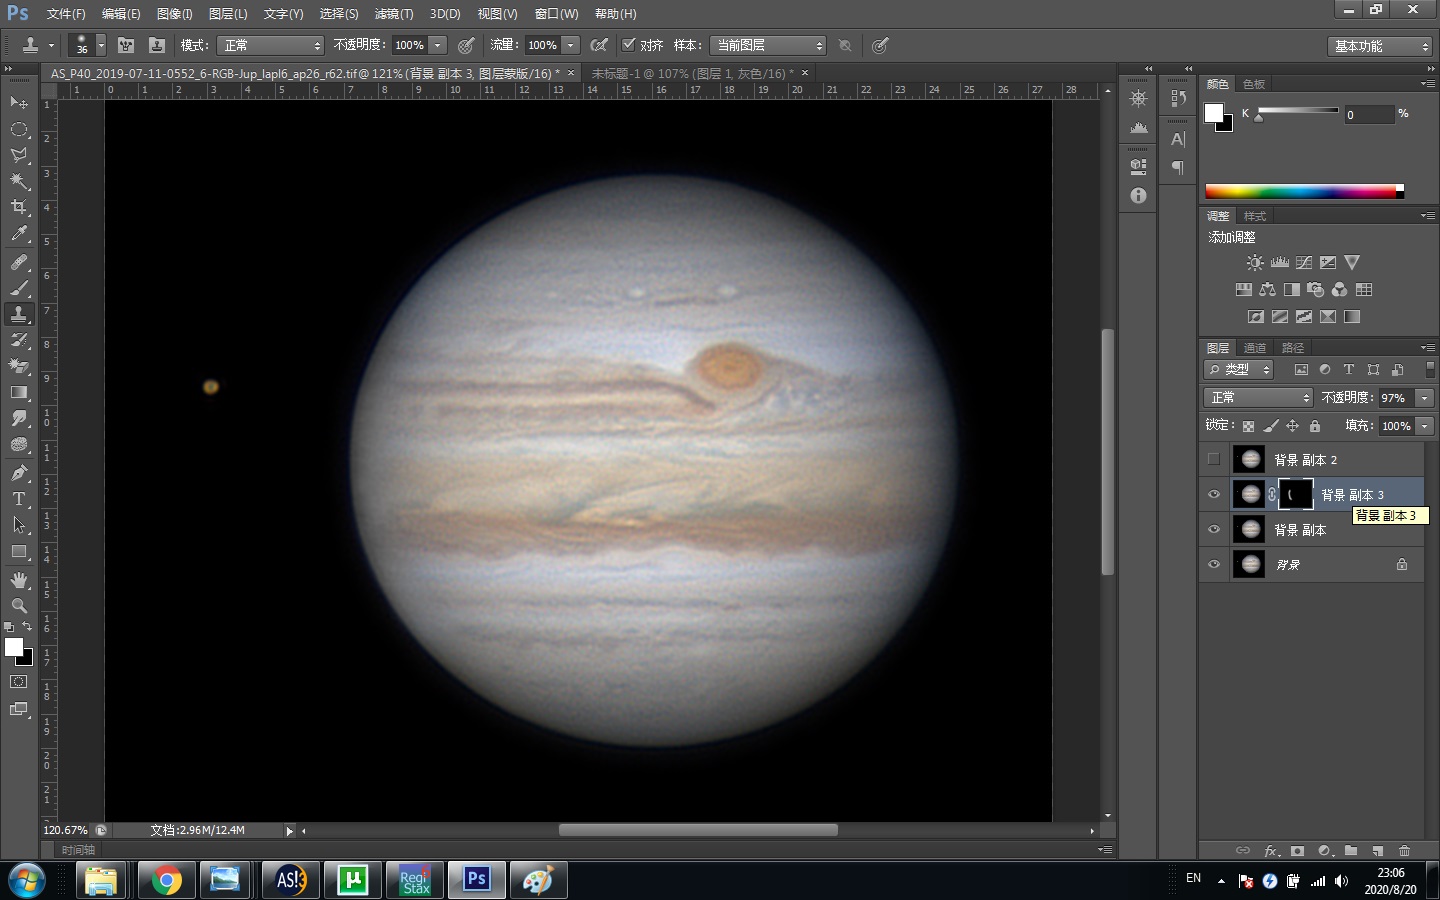Viewport: 1440px width, 900px height.
Task: Switch to the 通道 tab
Action: coord(1255,348)
